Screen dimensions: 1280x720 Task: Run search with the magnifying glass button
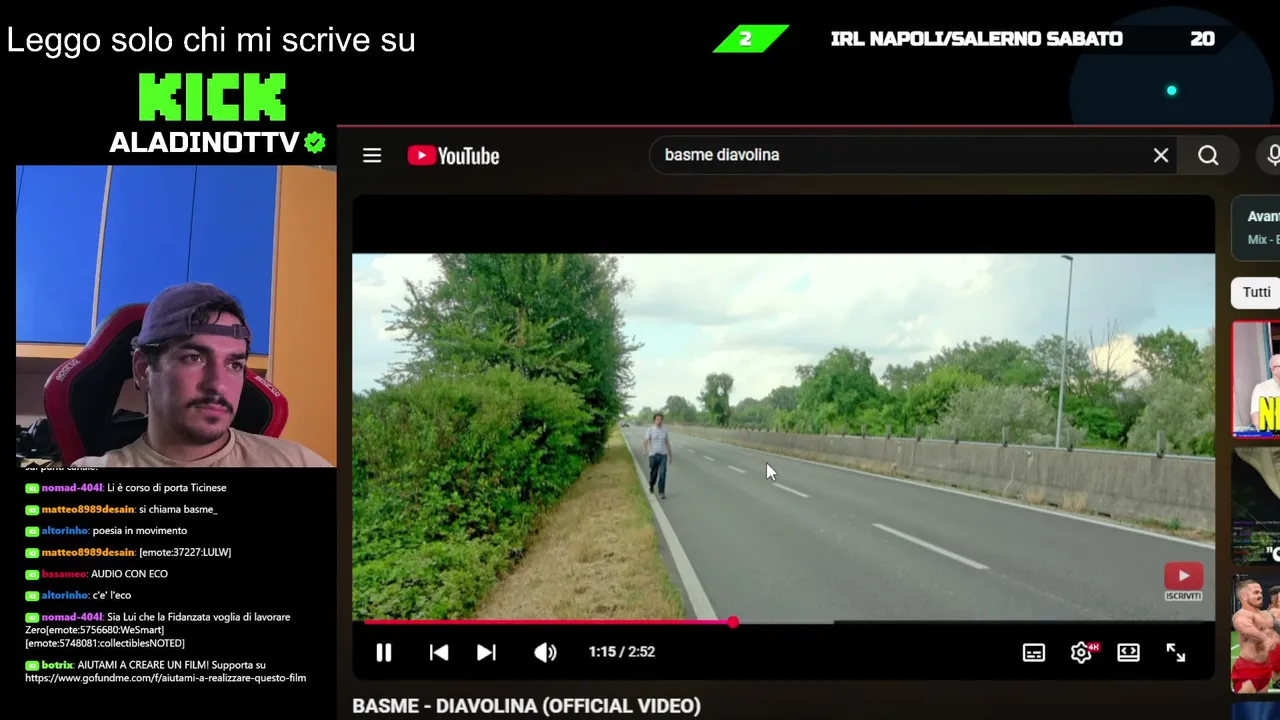(x=1208, y=155)
